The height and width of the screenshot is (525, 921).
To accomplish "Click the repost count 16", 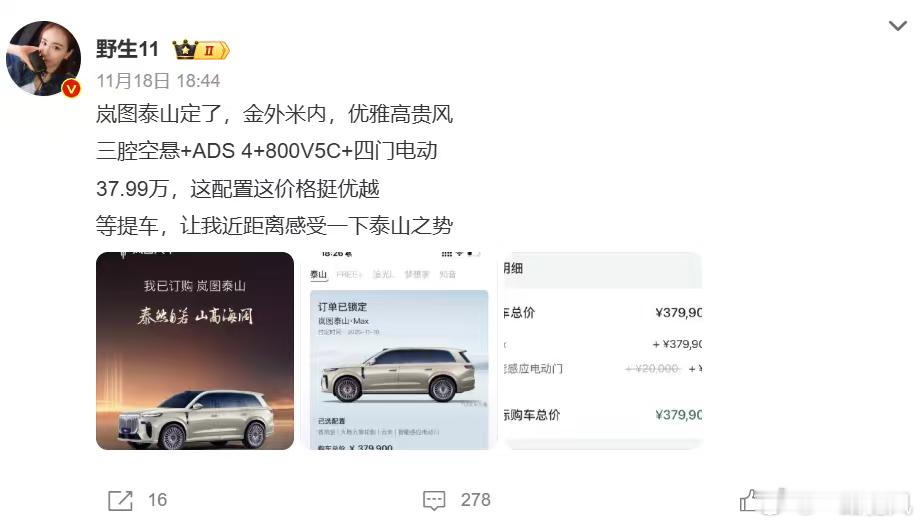I will coord(157,500).
